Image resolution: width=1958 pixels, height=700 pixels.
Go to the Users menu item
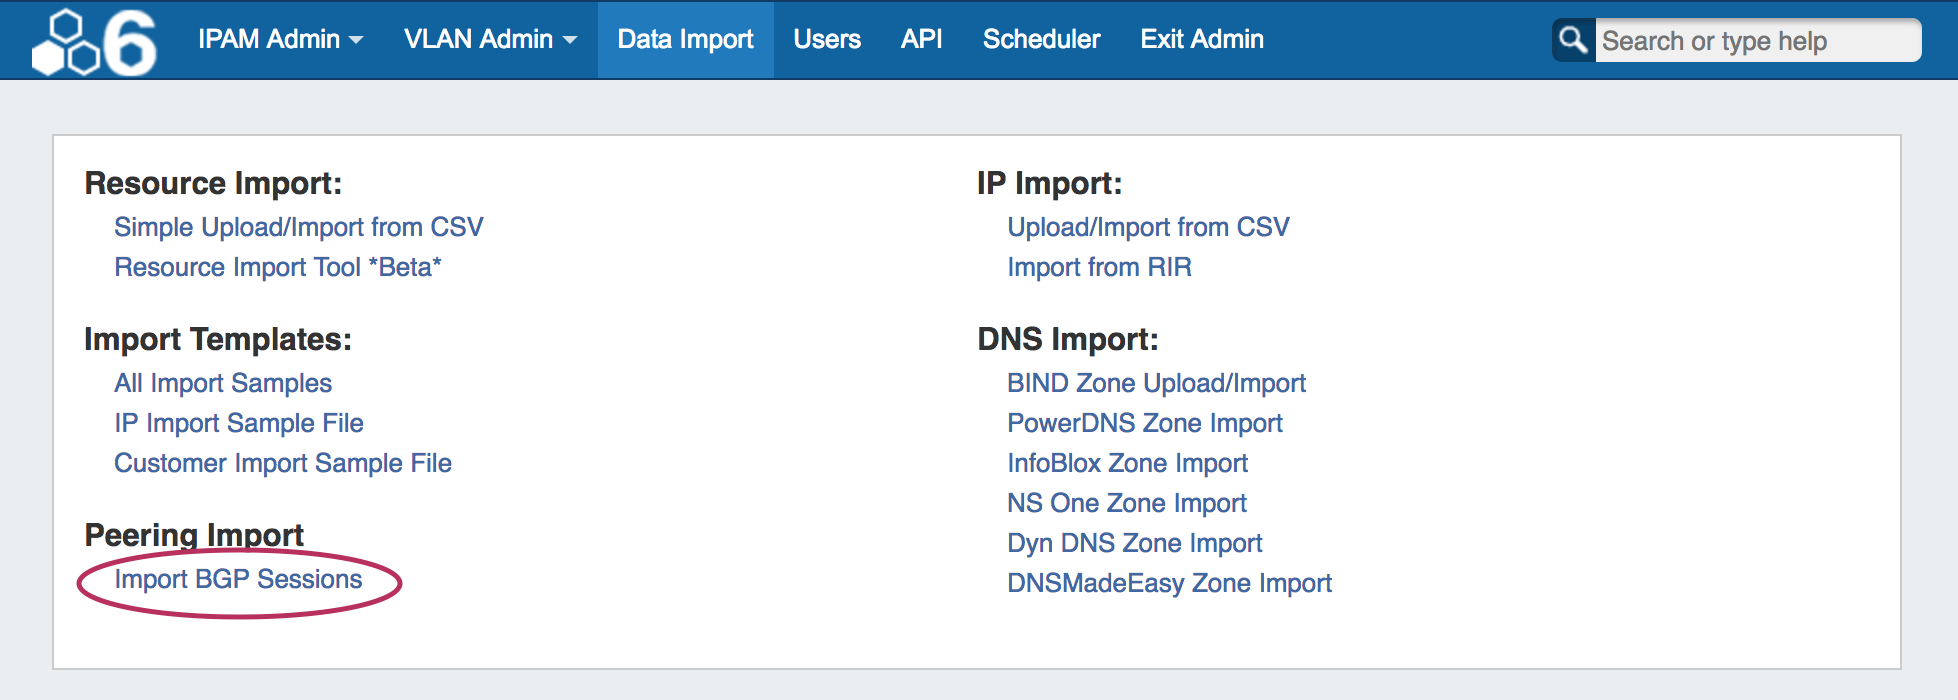click(x=826, y=39)
